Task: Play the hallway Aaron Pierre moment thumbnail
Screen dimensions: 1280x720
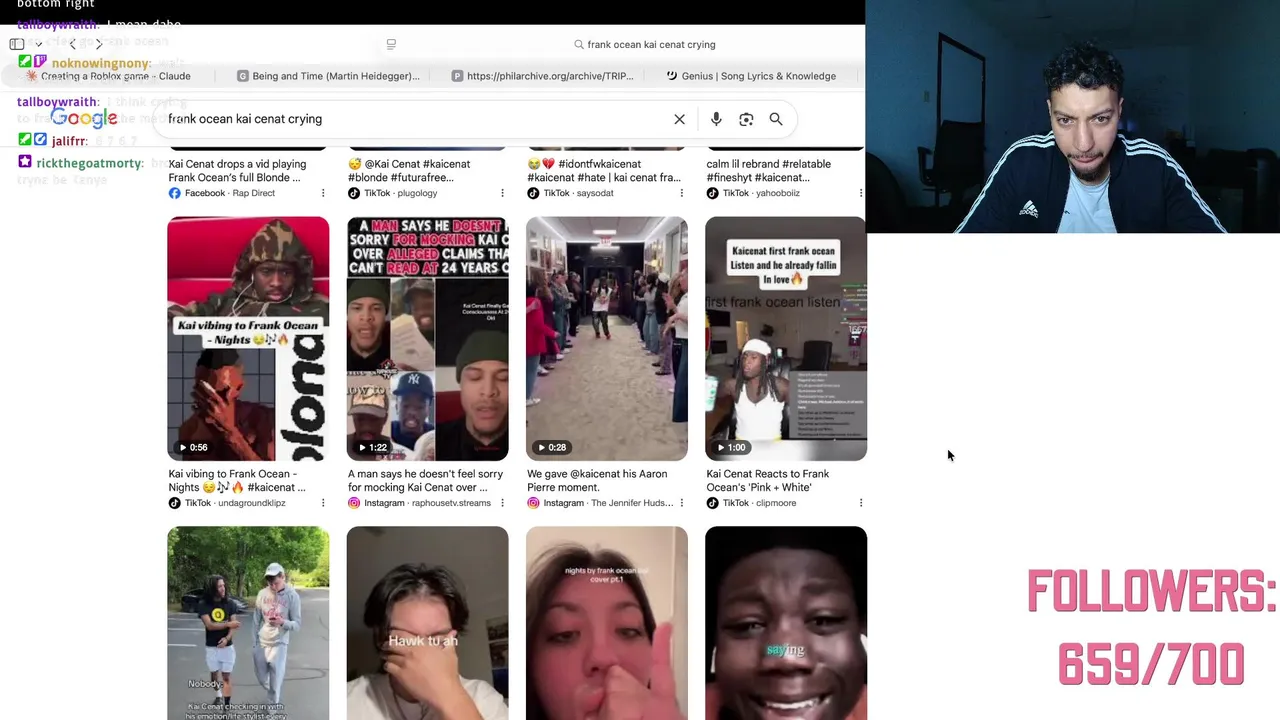Action: point(607,338)
